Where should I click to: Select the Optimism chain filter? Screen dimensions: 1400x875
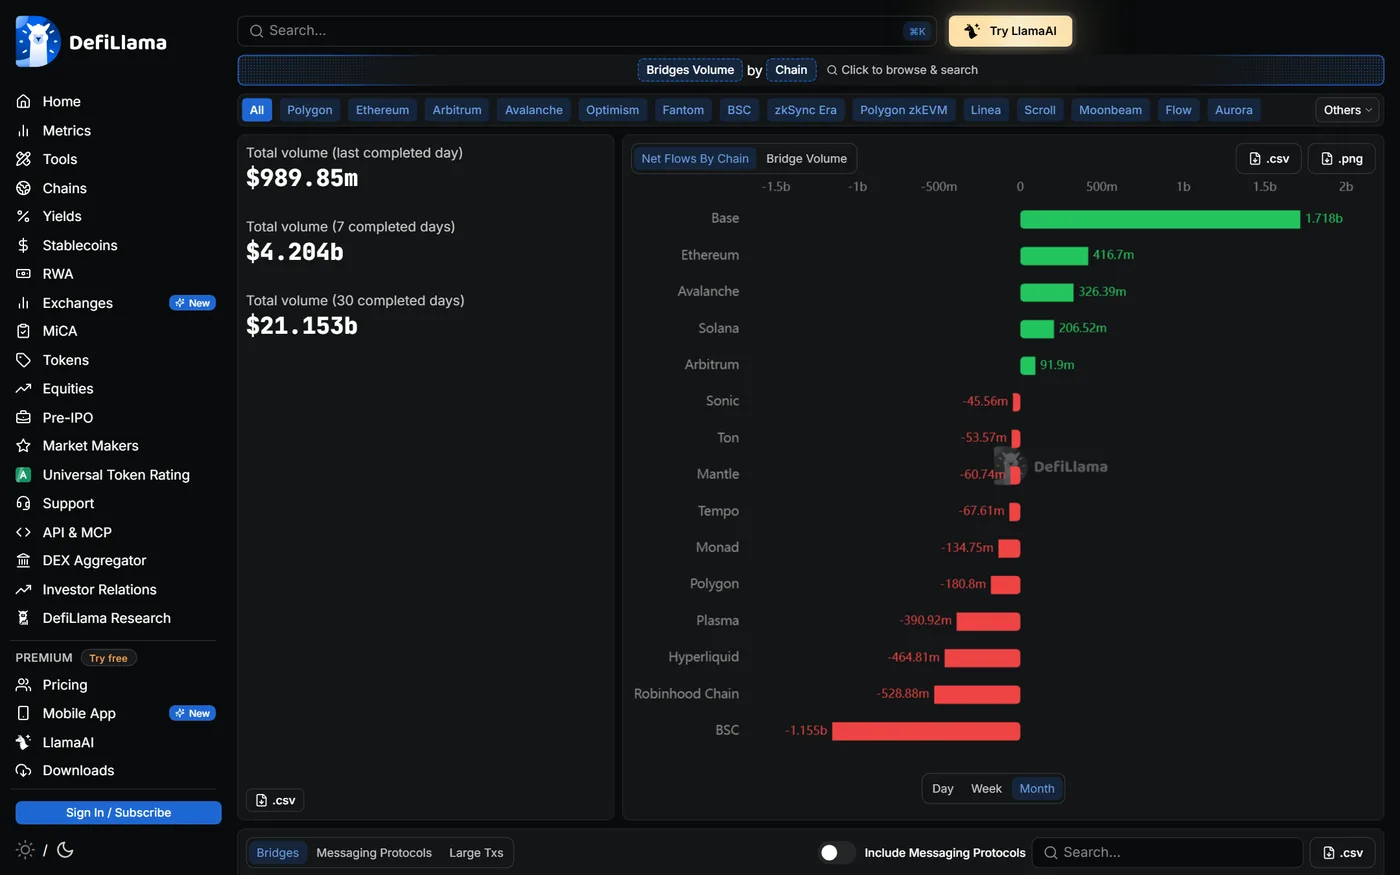pos(612,110)
